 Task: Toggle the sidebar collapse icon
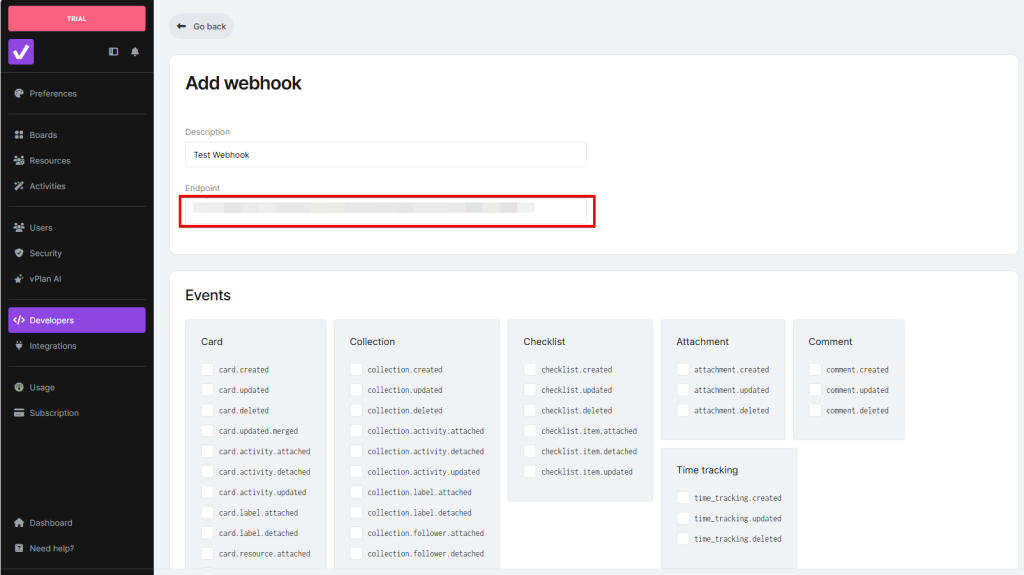click(113, 52)
